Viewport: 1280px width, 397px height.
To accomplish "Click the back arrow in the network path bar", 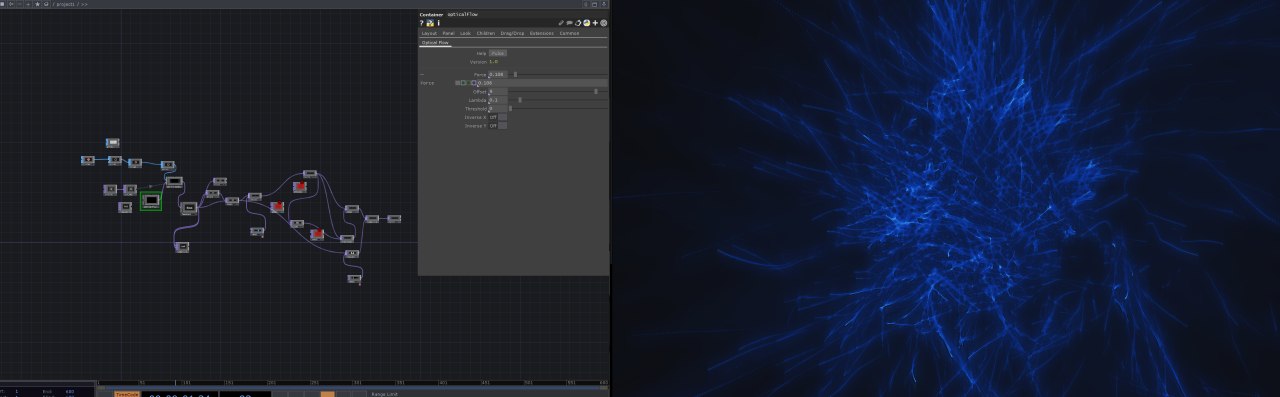I will 11,4.
